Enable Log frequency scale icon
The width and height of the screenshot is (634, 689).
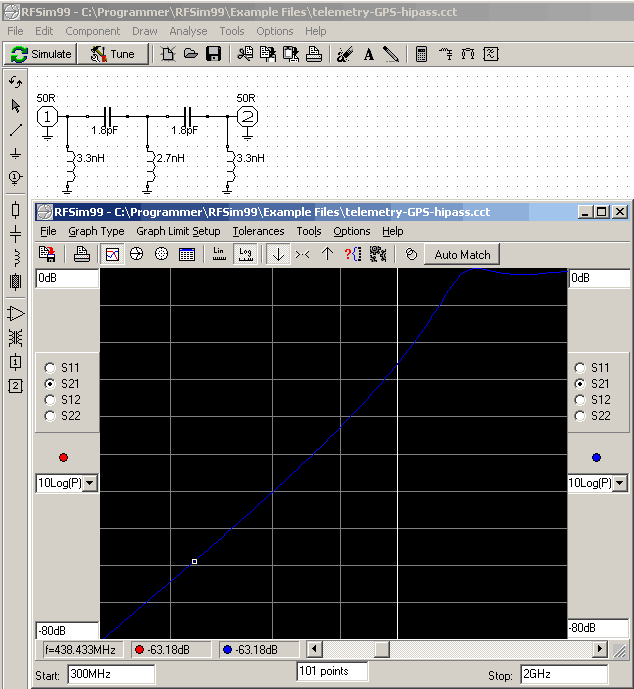245,254
